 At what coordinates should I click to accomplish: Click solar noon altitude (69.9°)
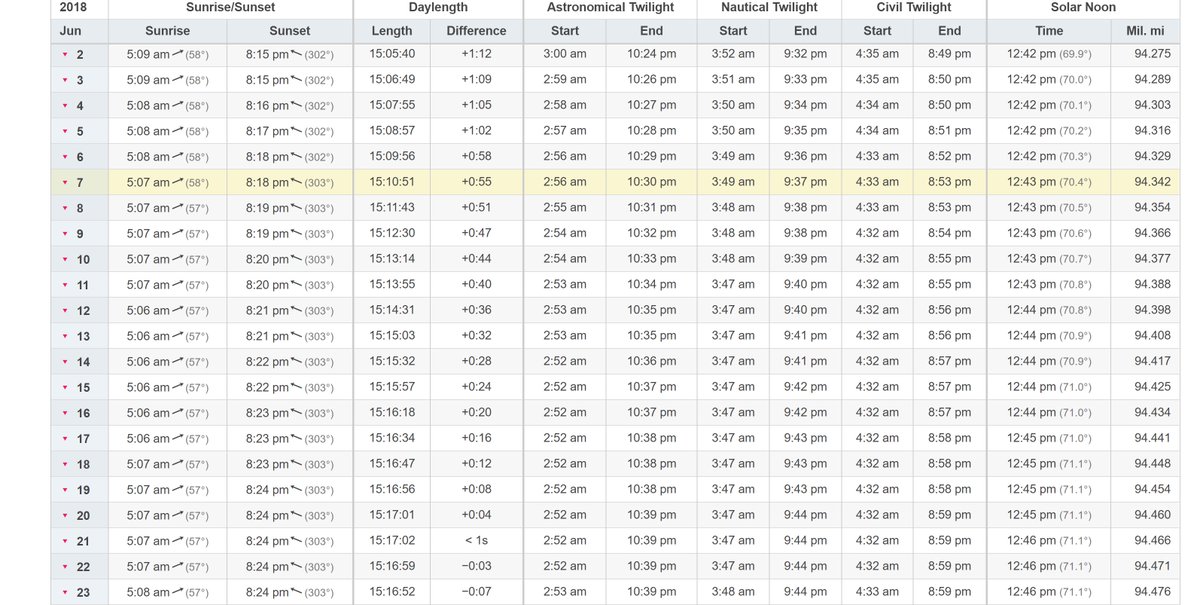[1075, 54]
